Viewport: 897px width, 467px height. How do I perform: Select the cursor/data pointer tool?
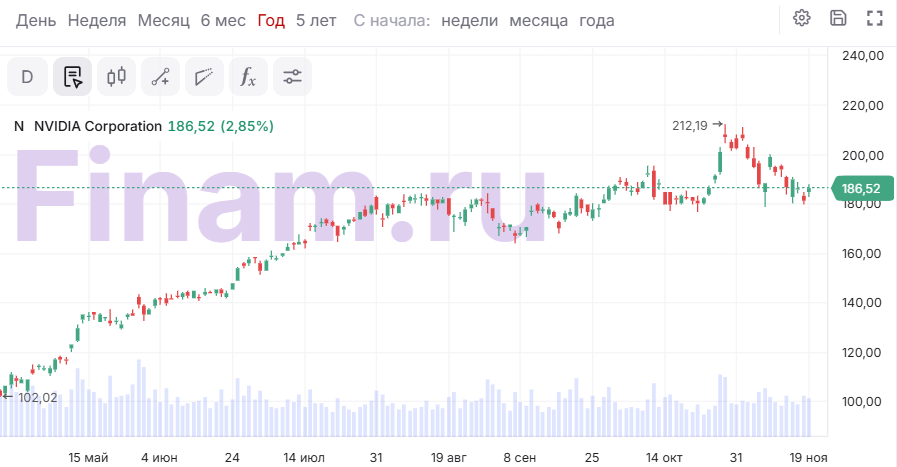click(x=72, y=76)
